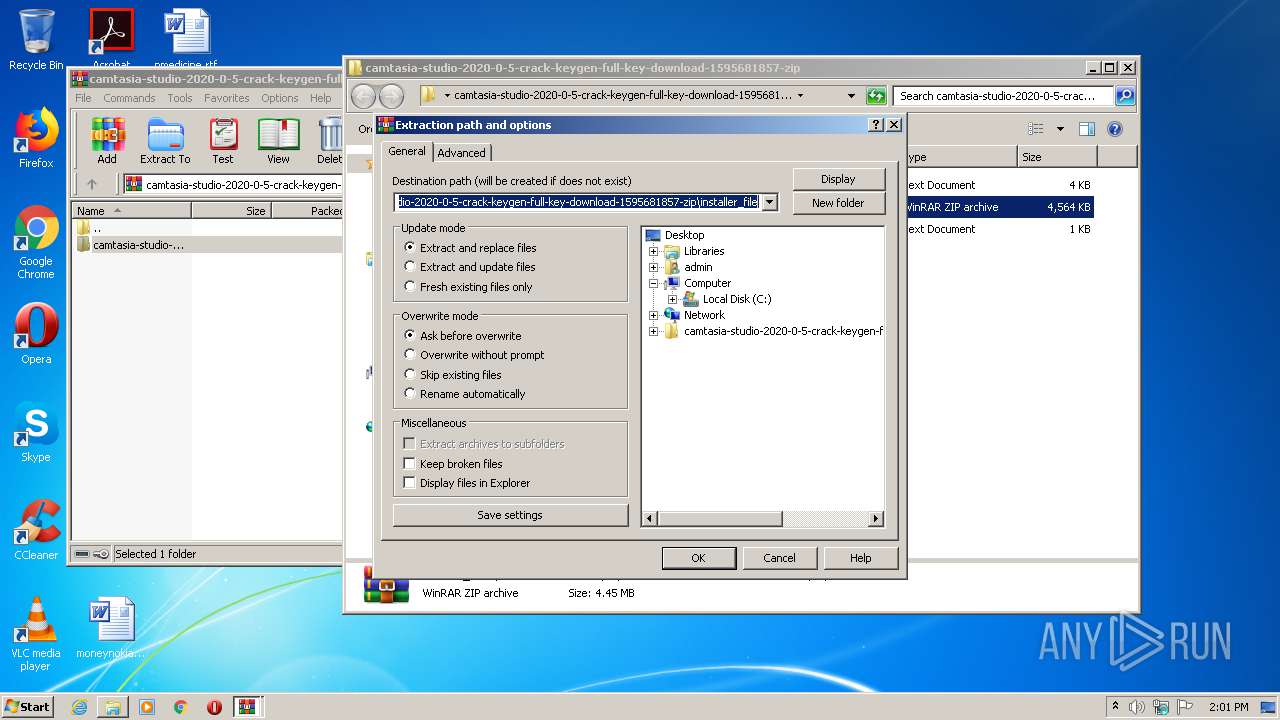
Task: Click the View icon in WinRAR toolbar
Action: point(278,141)
